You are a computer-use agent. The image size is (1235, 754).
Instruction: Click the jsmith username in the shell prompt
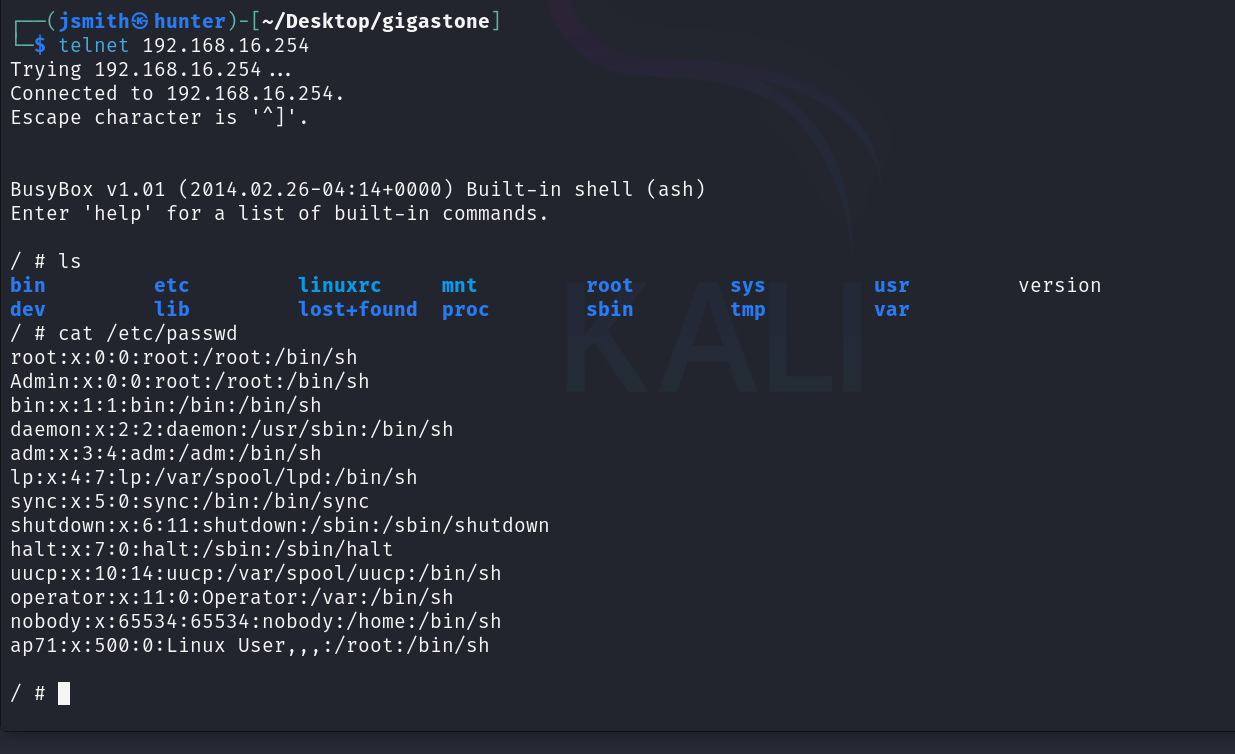[94, 21]
